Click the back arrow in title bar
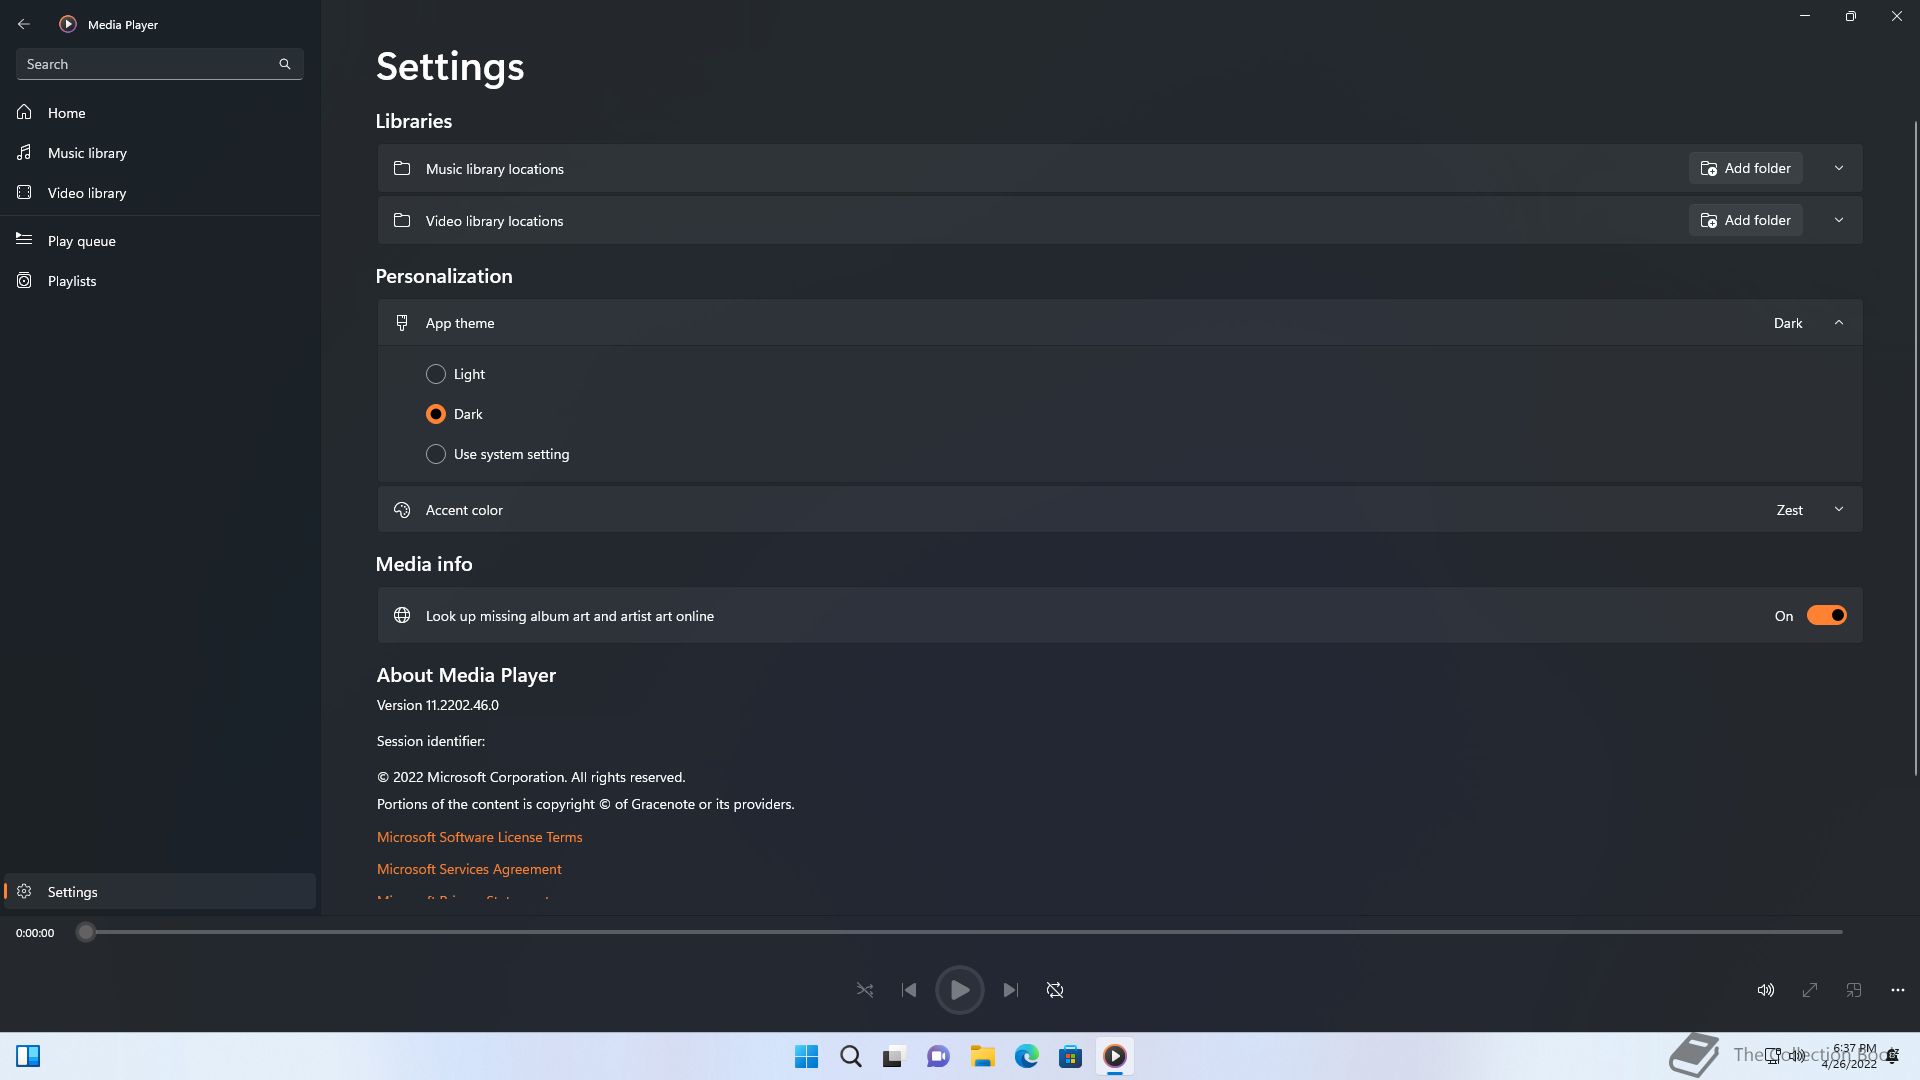 24,24
